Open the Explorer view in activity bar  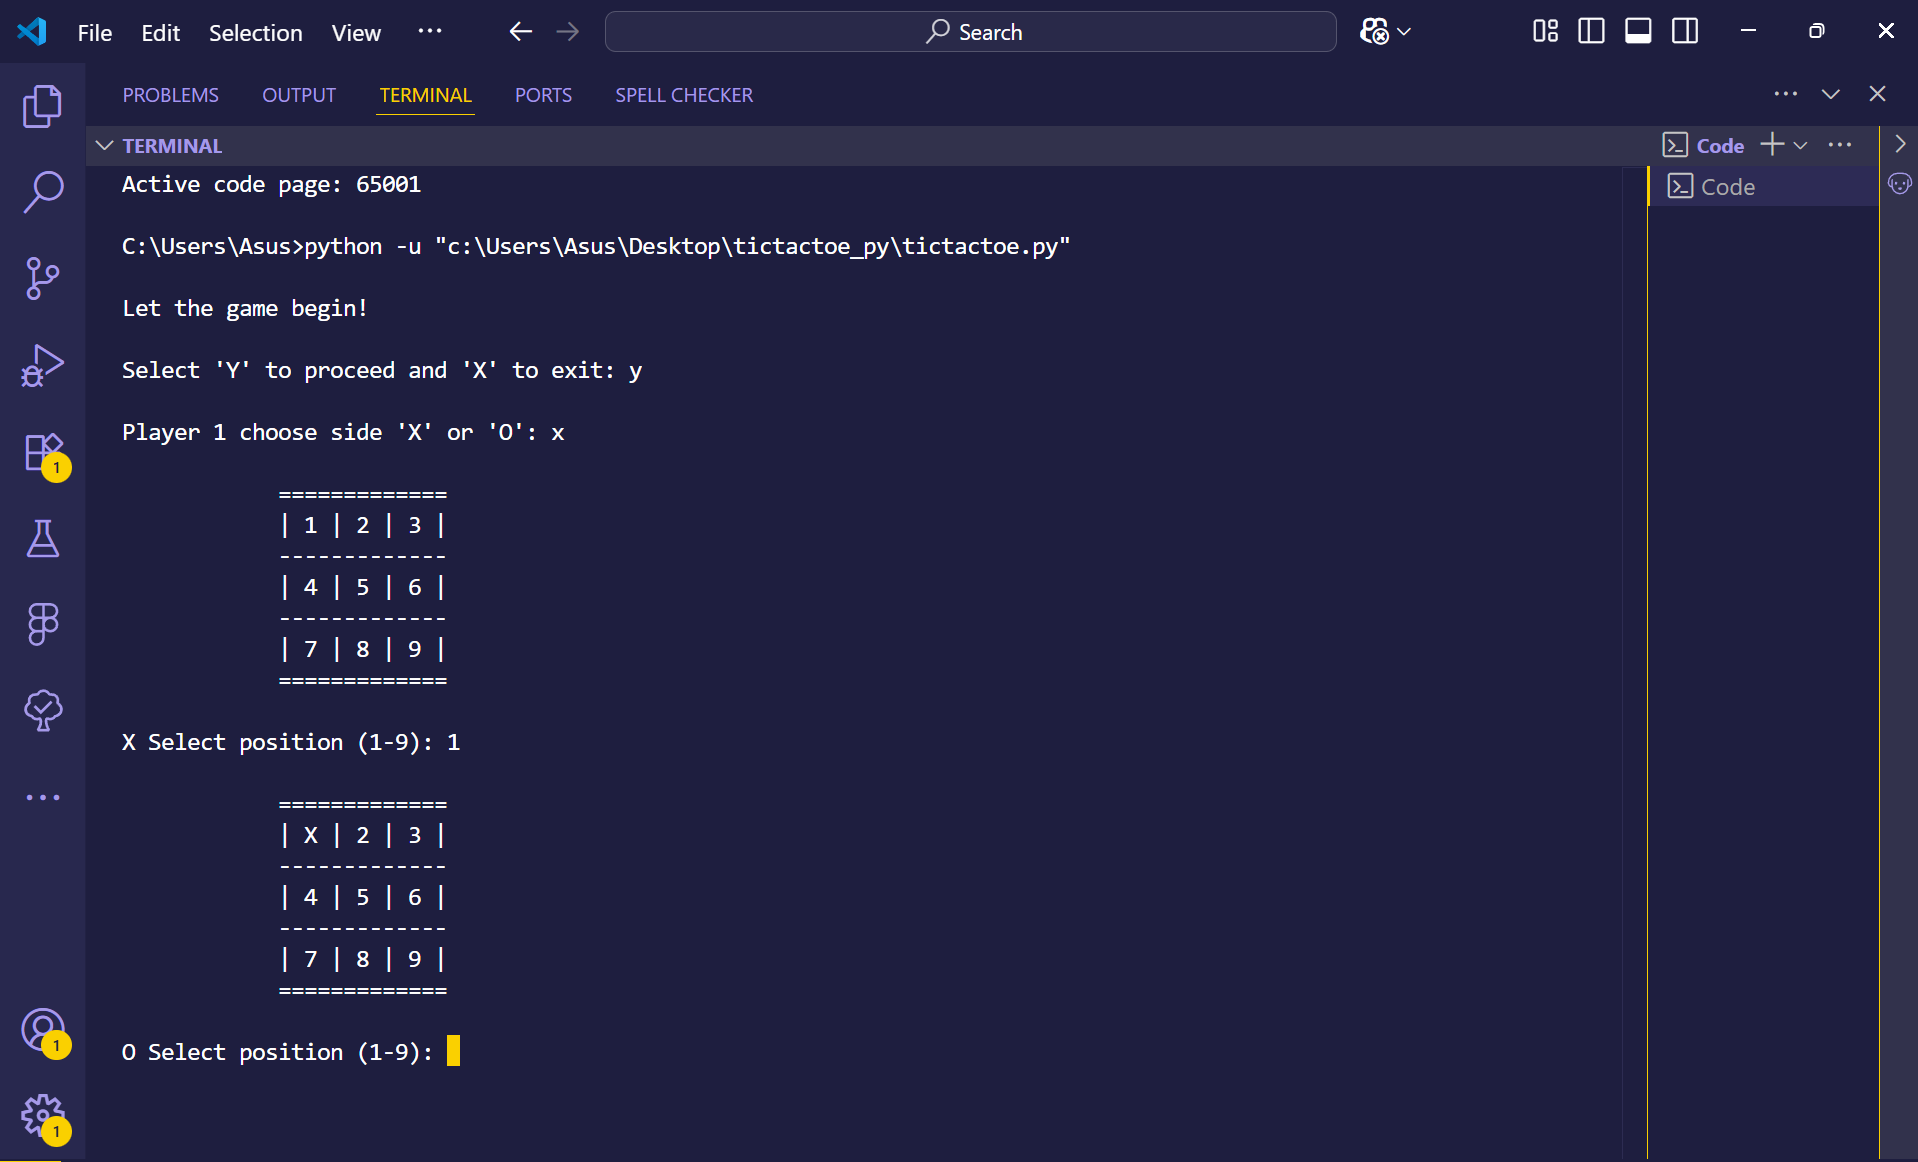pyautogui.click(x=42, y=106)
